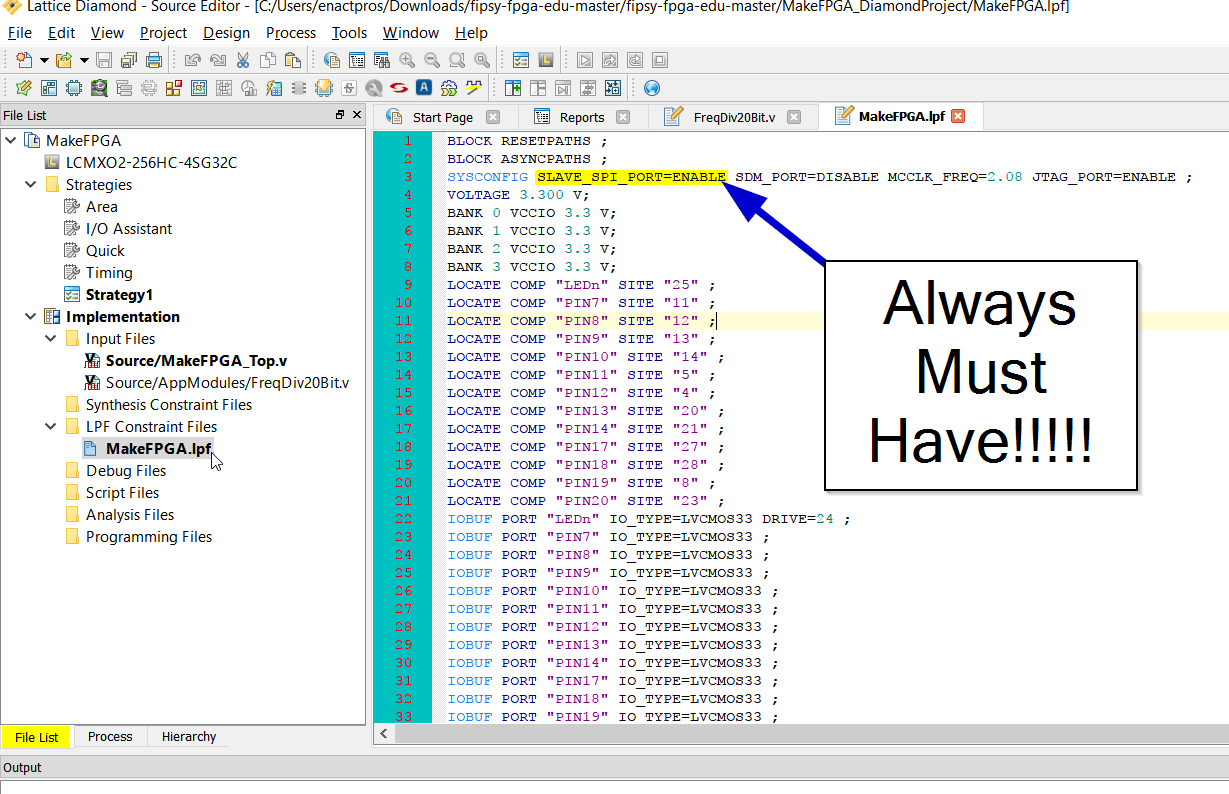Viewport: 1229px width, 794px height.
Task: Save the current file with the floppy icon
Action: coord(104,60)
